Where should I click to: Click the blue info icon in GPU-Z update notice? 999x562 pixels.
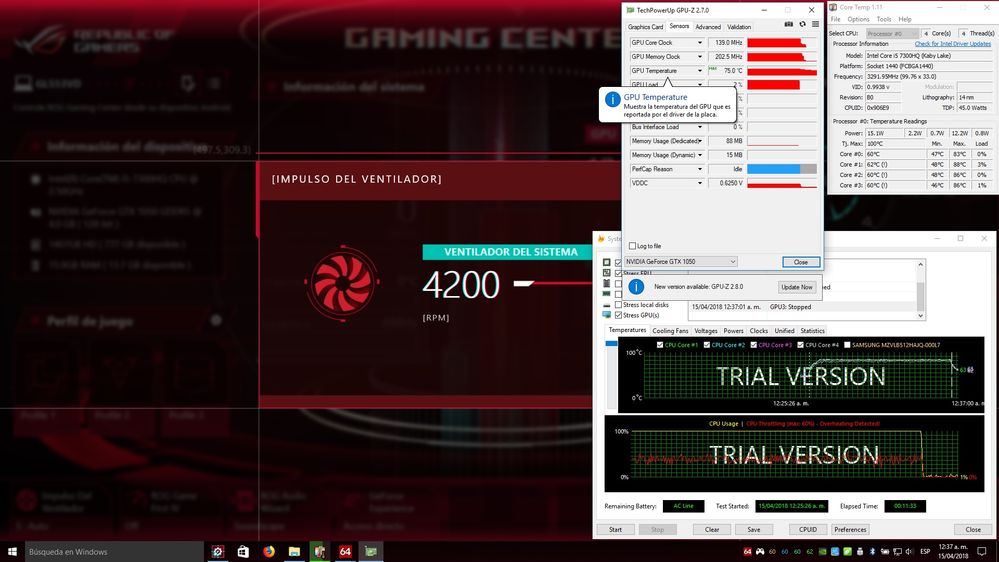coord(636,287)
